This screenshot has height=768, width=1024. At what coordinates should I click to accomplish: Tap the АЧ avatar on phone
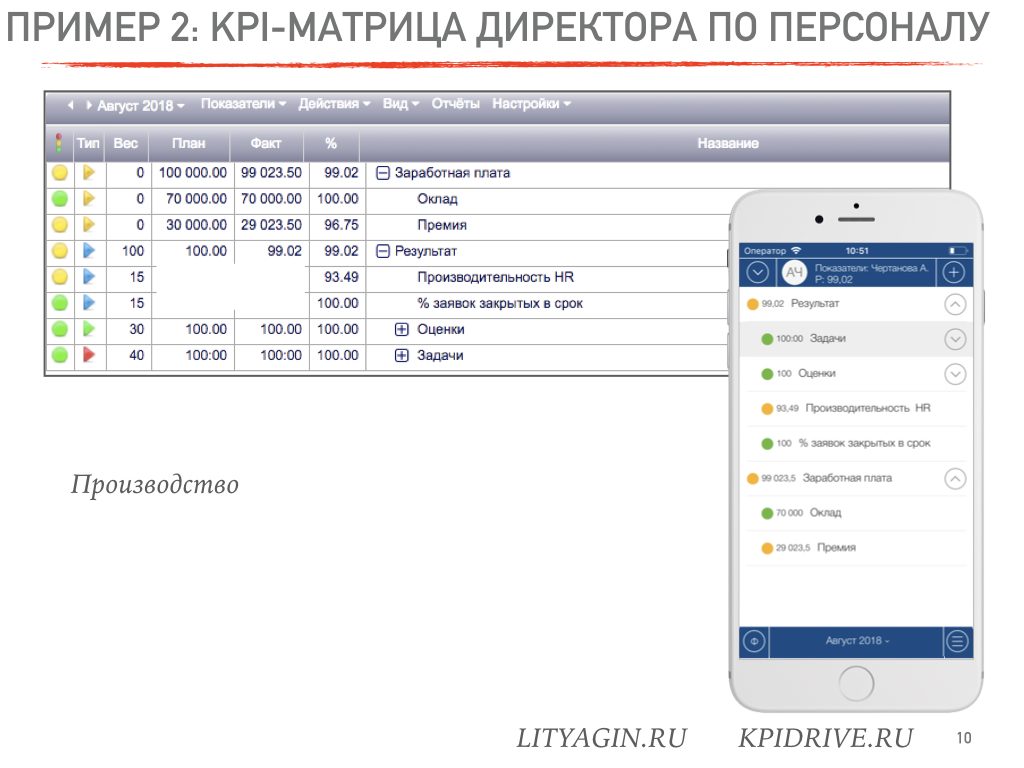(x=794, y=272)
